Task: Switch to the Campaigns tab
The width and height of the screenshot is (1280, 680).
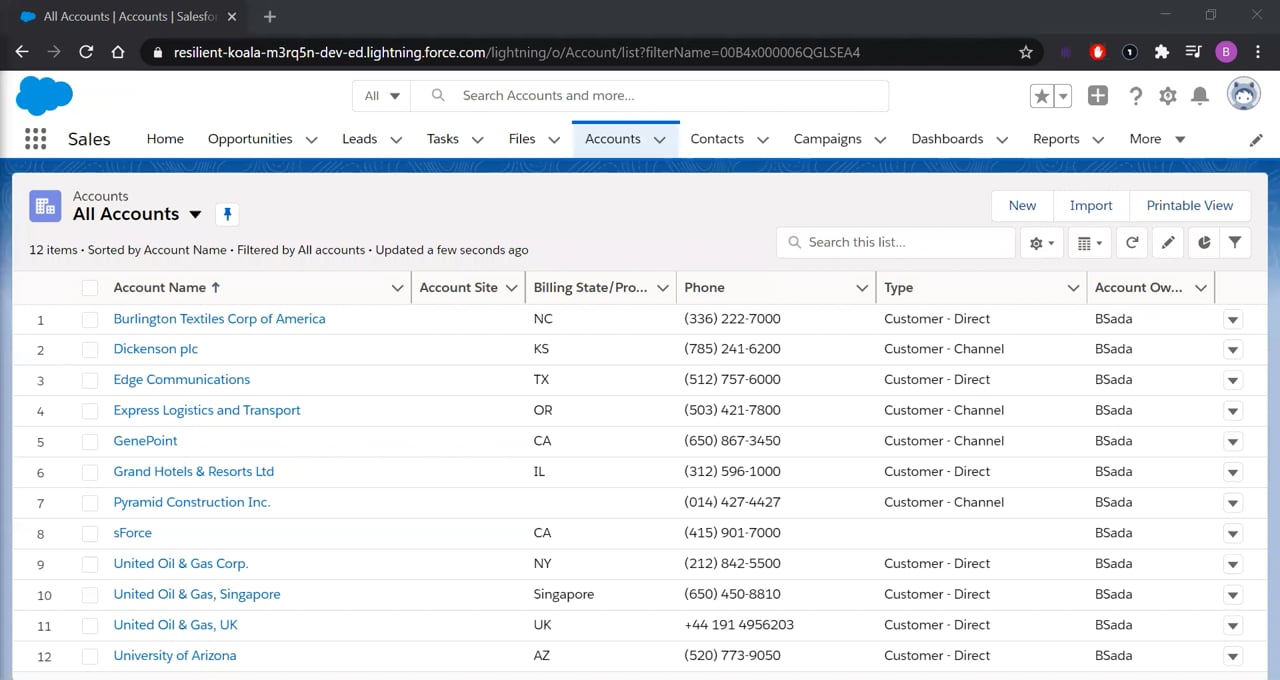Action: tap(827, 139)
